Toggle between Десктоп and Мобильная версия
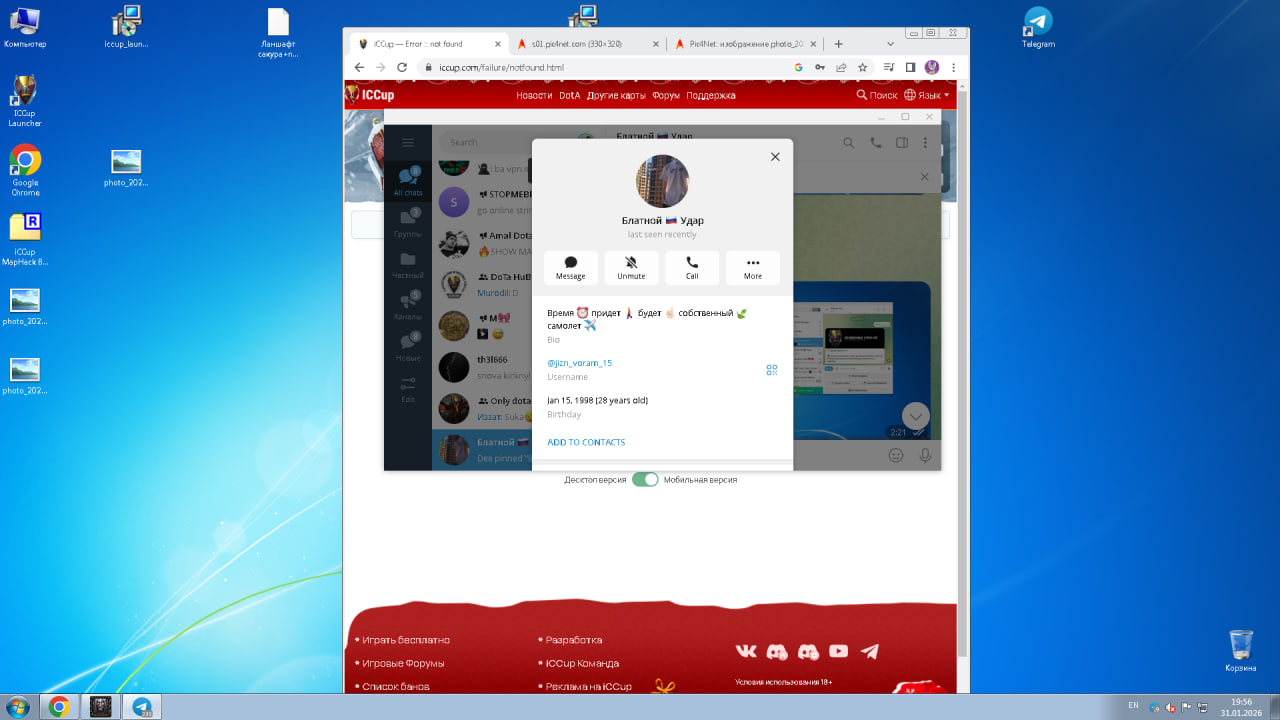 point(645,480)
